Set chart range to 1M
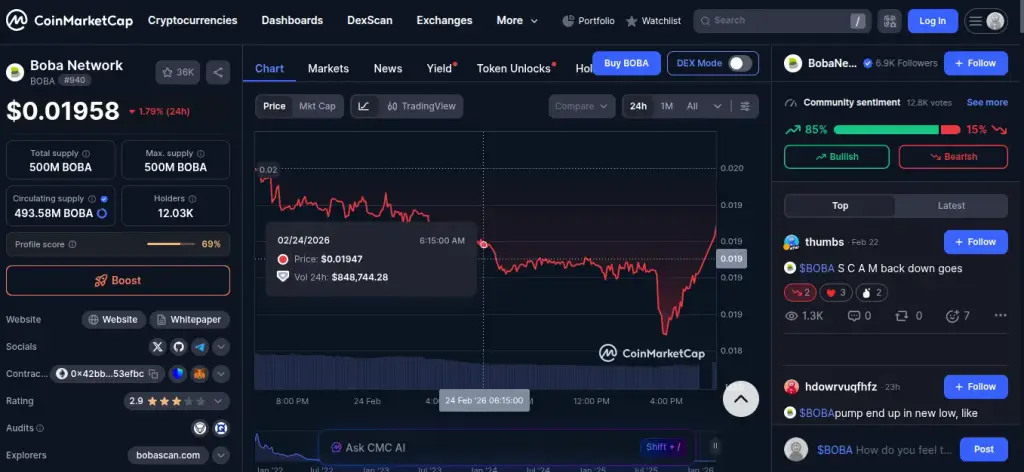 [666, 106]
